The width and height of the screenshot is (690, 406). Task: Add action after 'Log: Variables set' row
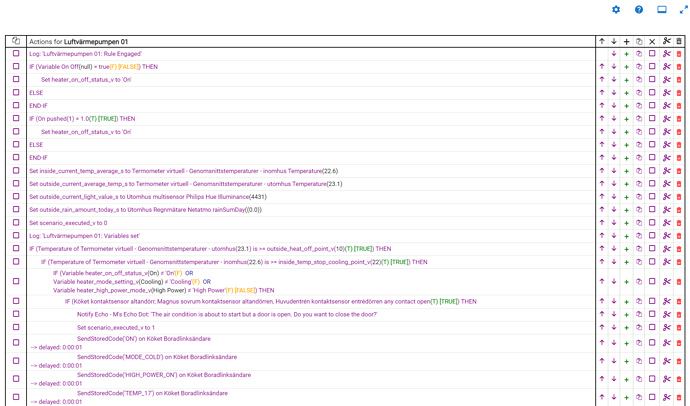pos(626,236)
